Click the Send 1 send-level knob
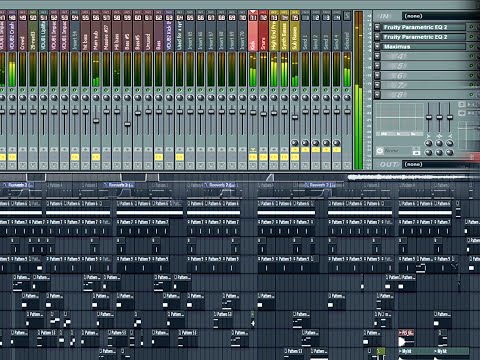Viewport: 480px width, 360px height. point(305,143)
